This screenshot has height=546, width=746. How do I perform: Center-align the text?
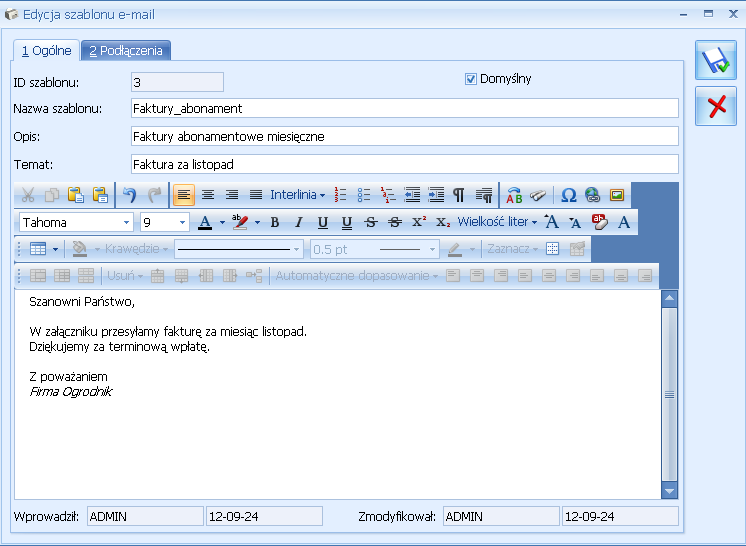208,195
